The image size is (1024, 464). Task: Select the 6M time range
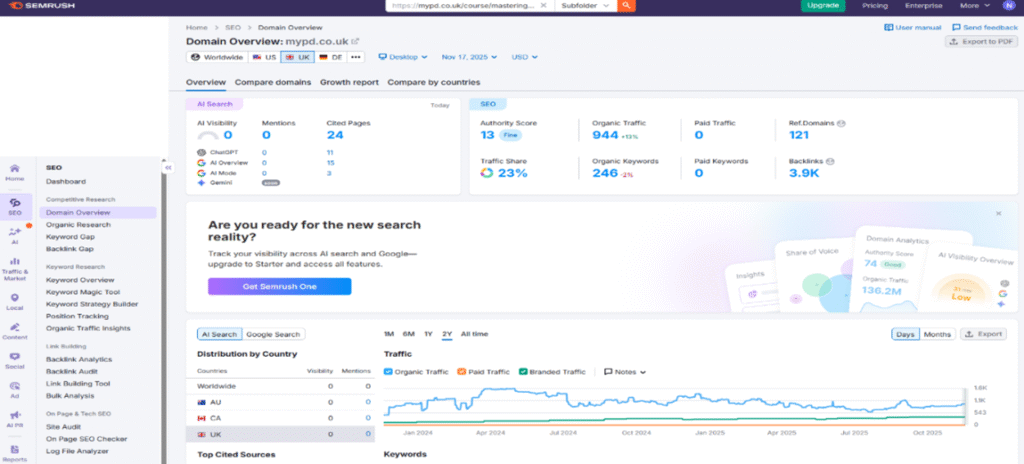click(409, 334)
